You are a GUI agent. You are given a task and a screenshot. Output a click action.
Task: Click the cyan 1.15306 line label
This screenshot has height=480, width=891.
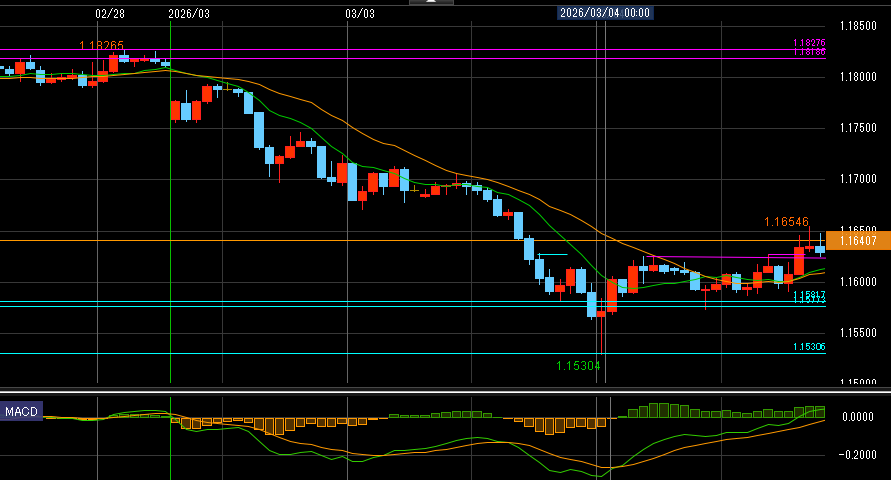pos(808,347)
